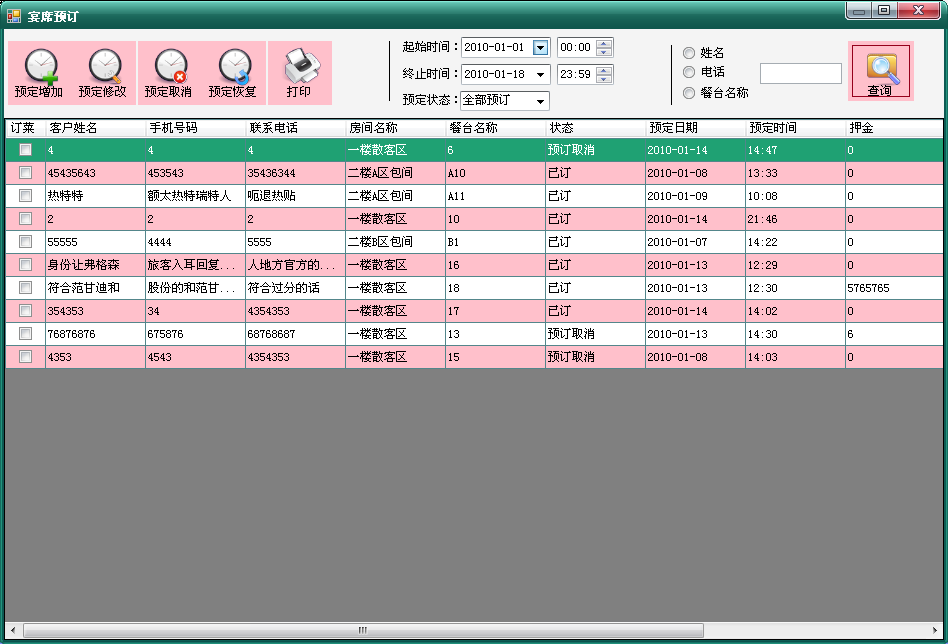The width and height of the screenshot is (948, 644).
Task: Check the 订菜 box for customer 76876876
Action: coord(25,334)
